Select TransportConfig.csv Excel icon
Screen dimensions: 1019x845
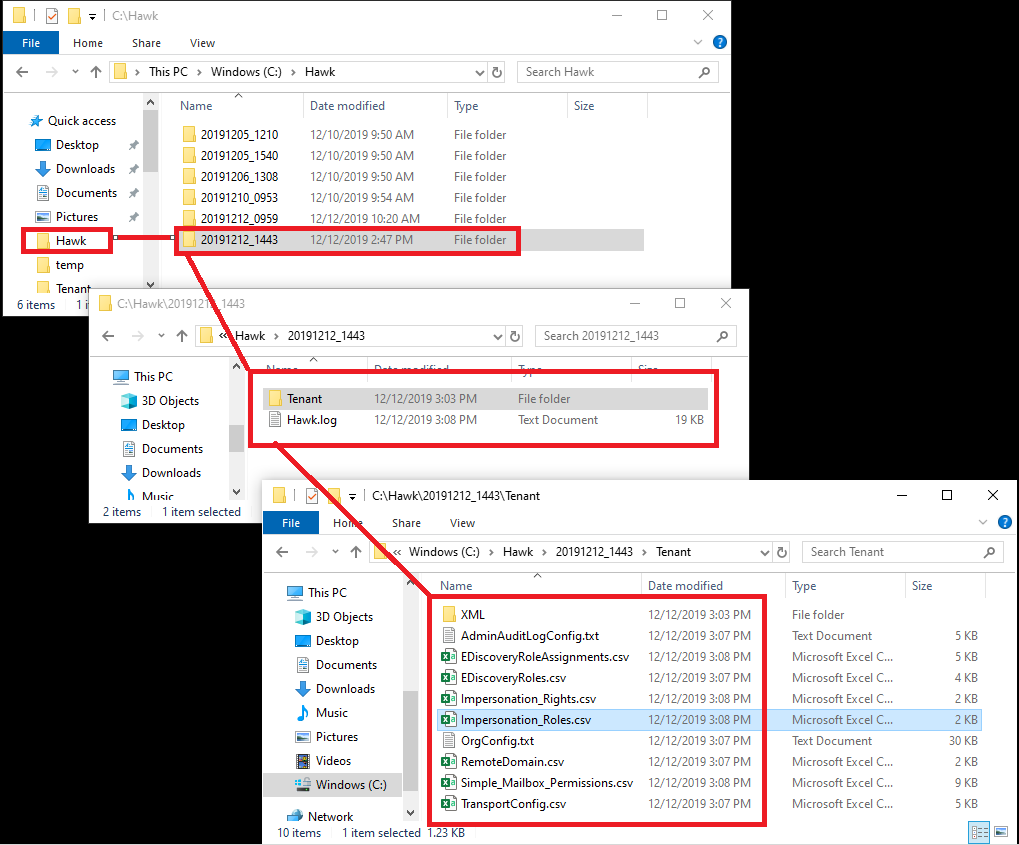pos(448,803)
